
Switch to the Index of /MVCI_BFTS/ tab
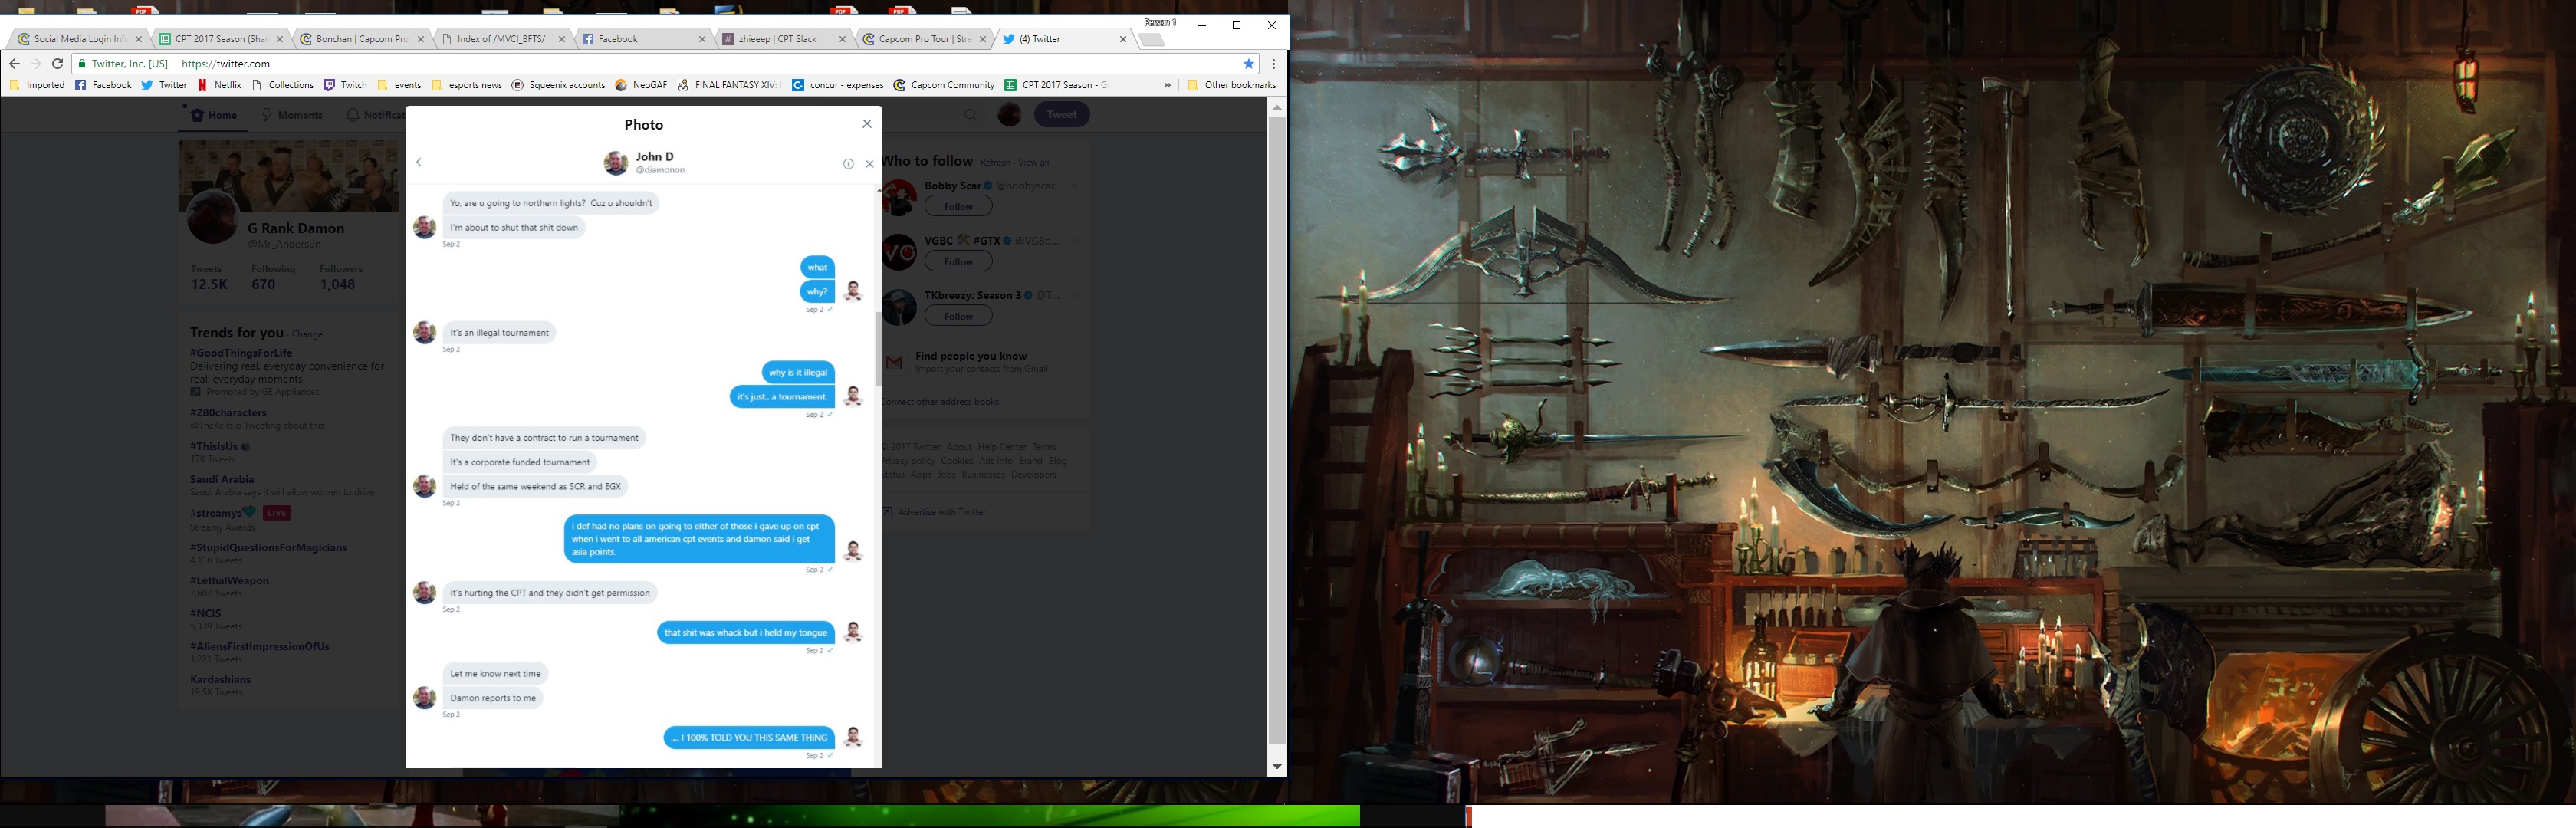(x=502, y=39)
